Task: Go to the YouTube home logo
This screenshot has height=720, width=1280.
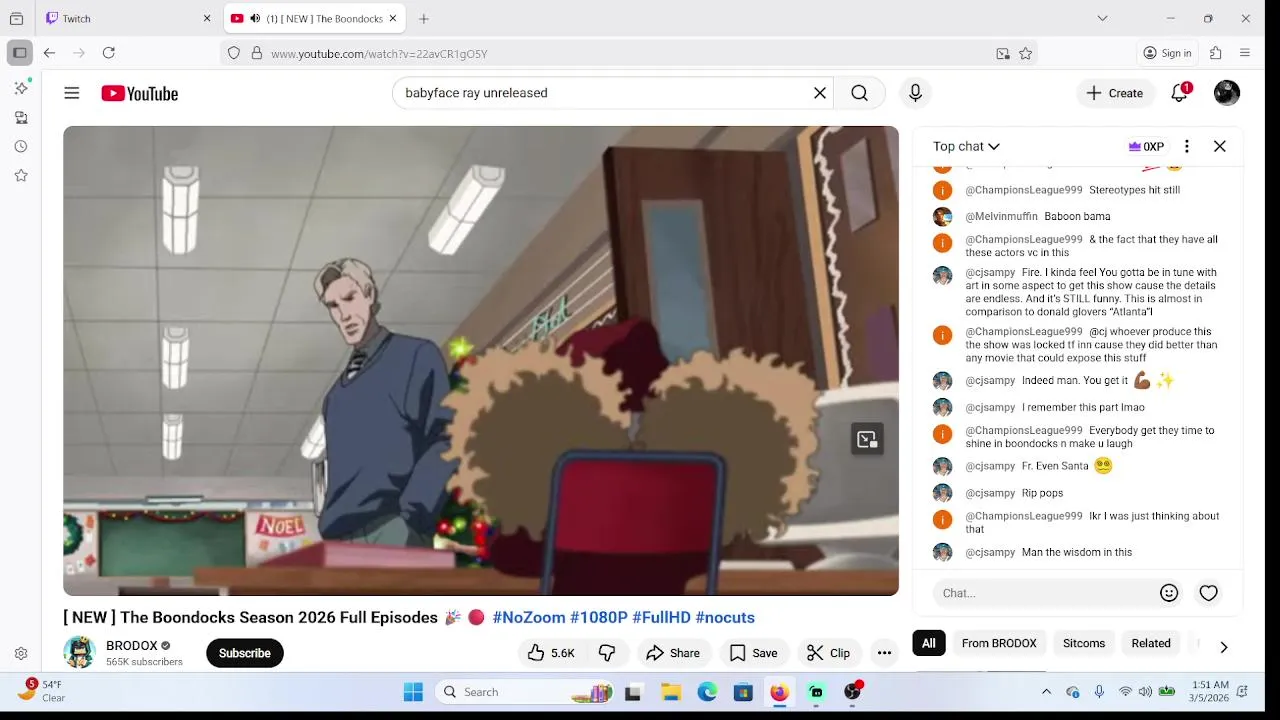Action: [139, 93]
